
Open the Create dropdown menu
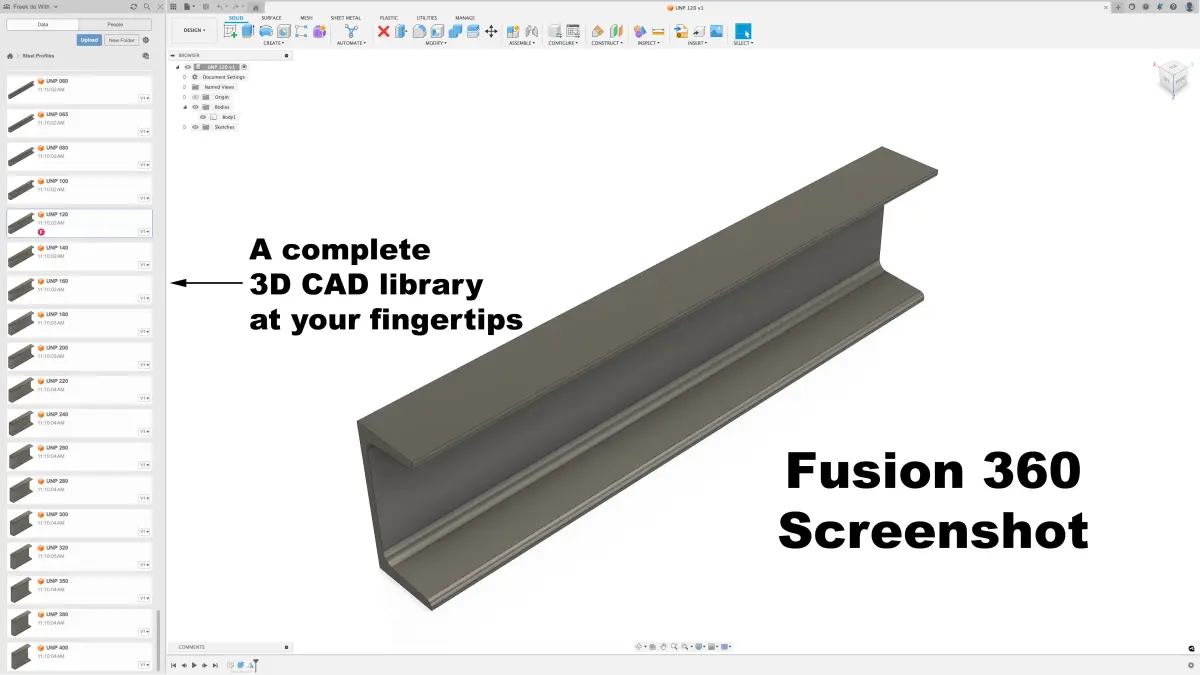(x=273, y=43)
